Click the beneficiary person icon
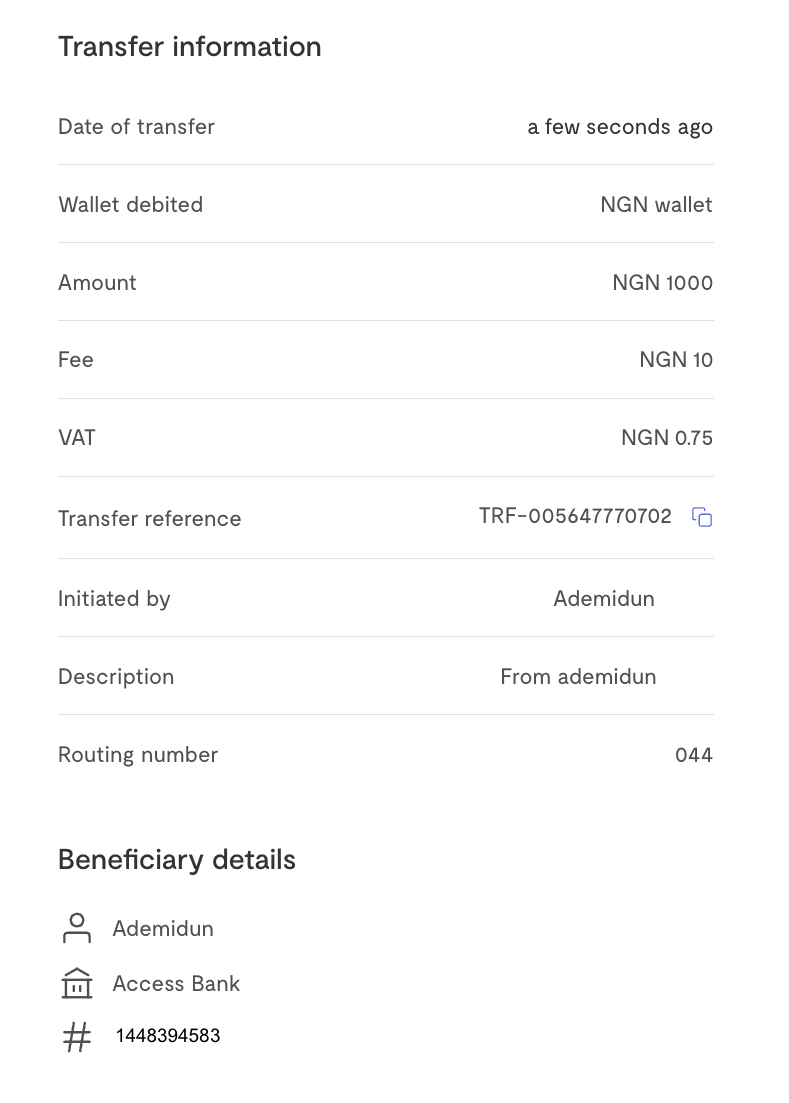789x1103 pixels. coord(77,928)
